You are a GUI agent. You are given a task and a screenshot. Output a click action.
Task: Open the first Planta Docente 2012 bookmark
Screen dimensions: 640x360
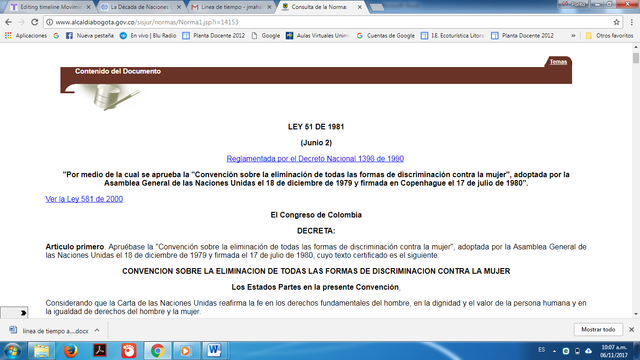(214, 36)
